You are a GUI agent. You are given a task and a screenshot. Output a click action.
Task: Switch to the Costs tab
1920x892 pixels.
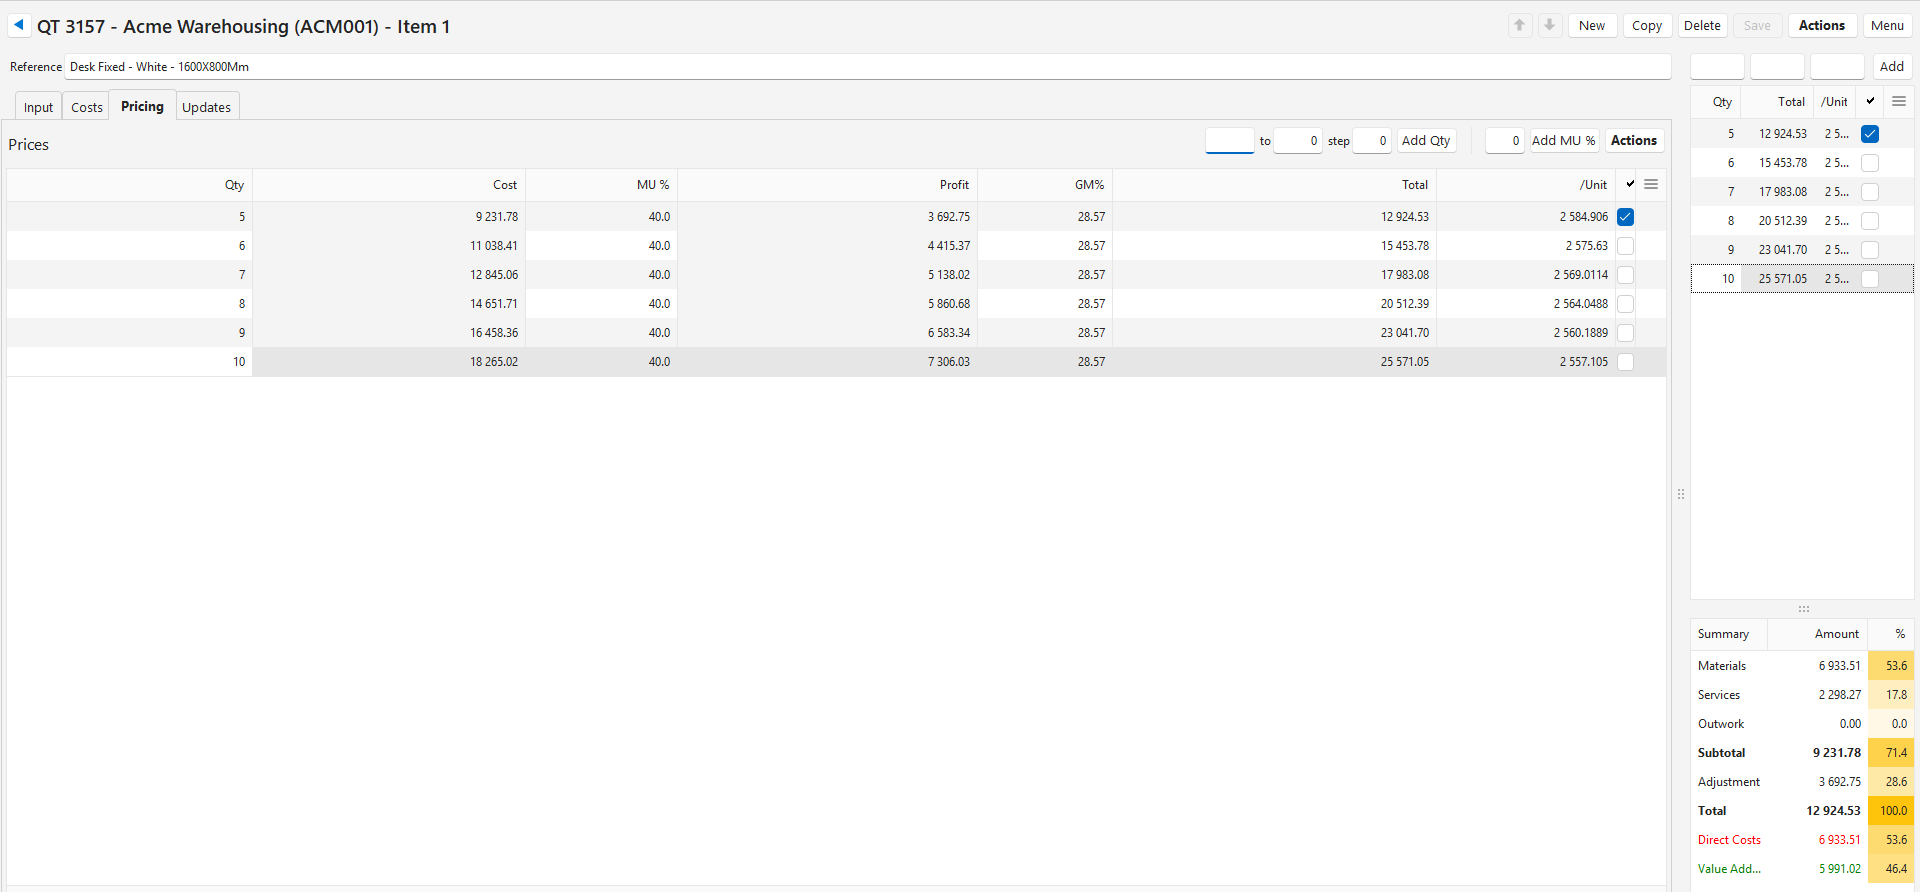[x=87, y=107]
